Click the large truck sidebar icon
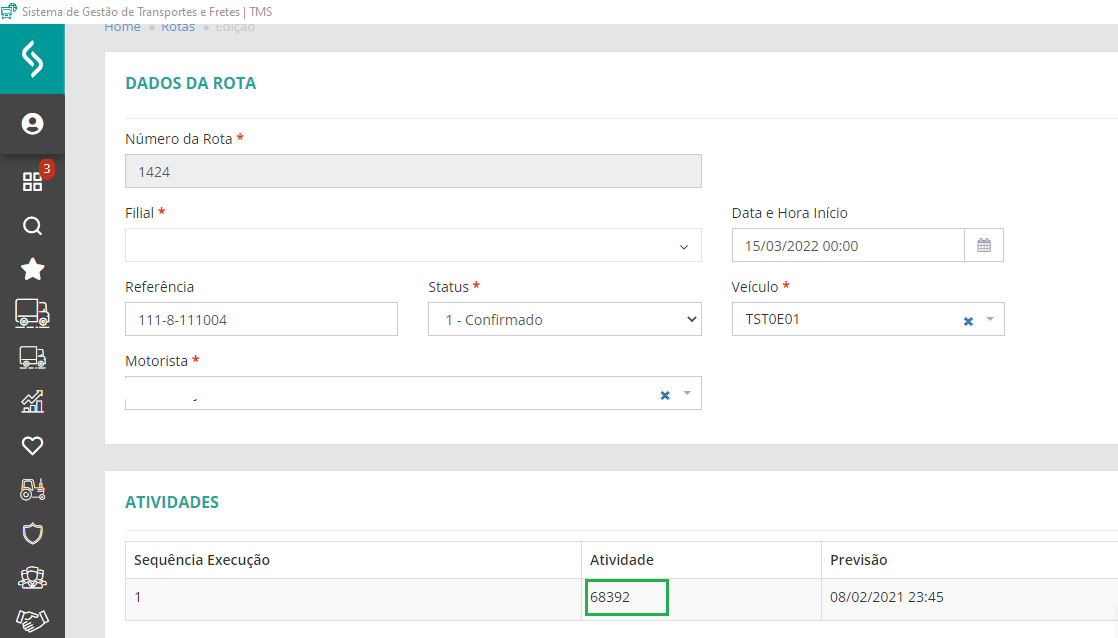Image resolution: width=1118 pixels, height=638 pixels. point(32,313)
